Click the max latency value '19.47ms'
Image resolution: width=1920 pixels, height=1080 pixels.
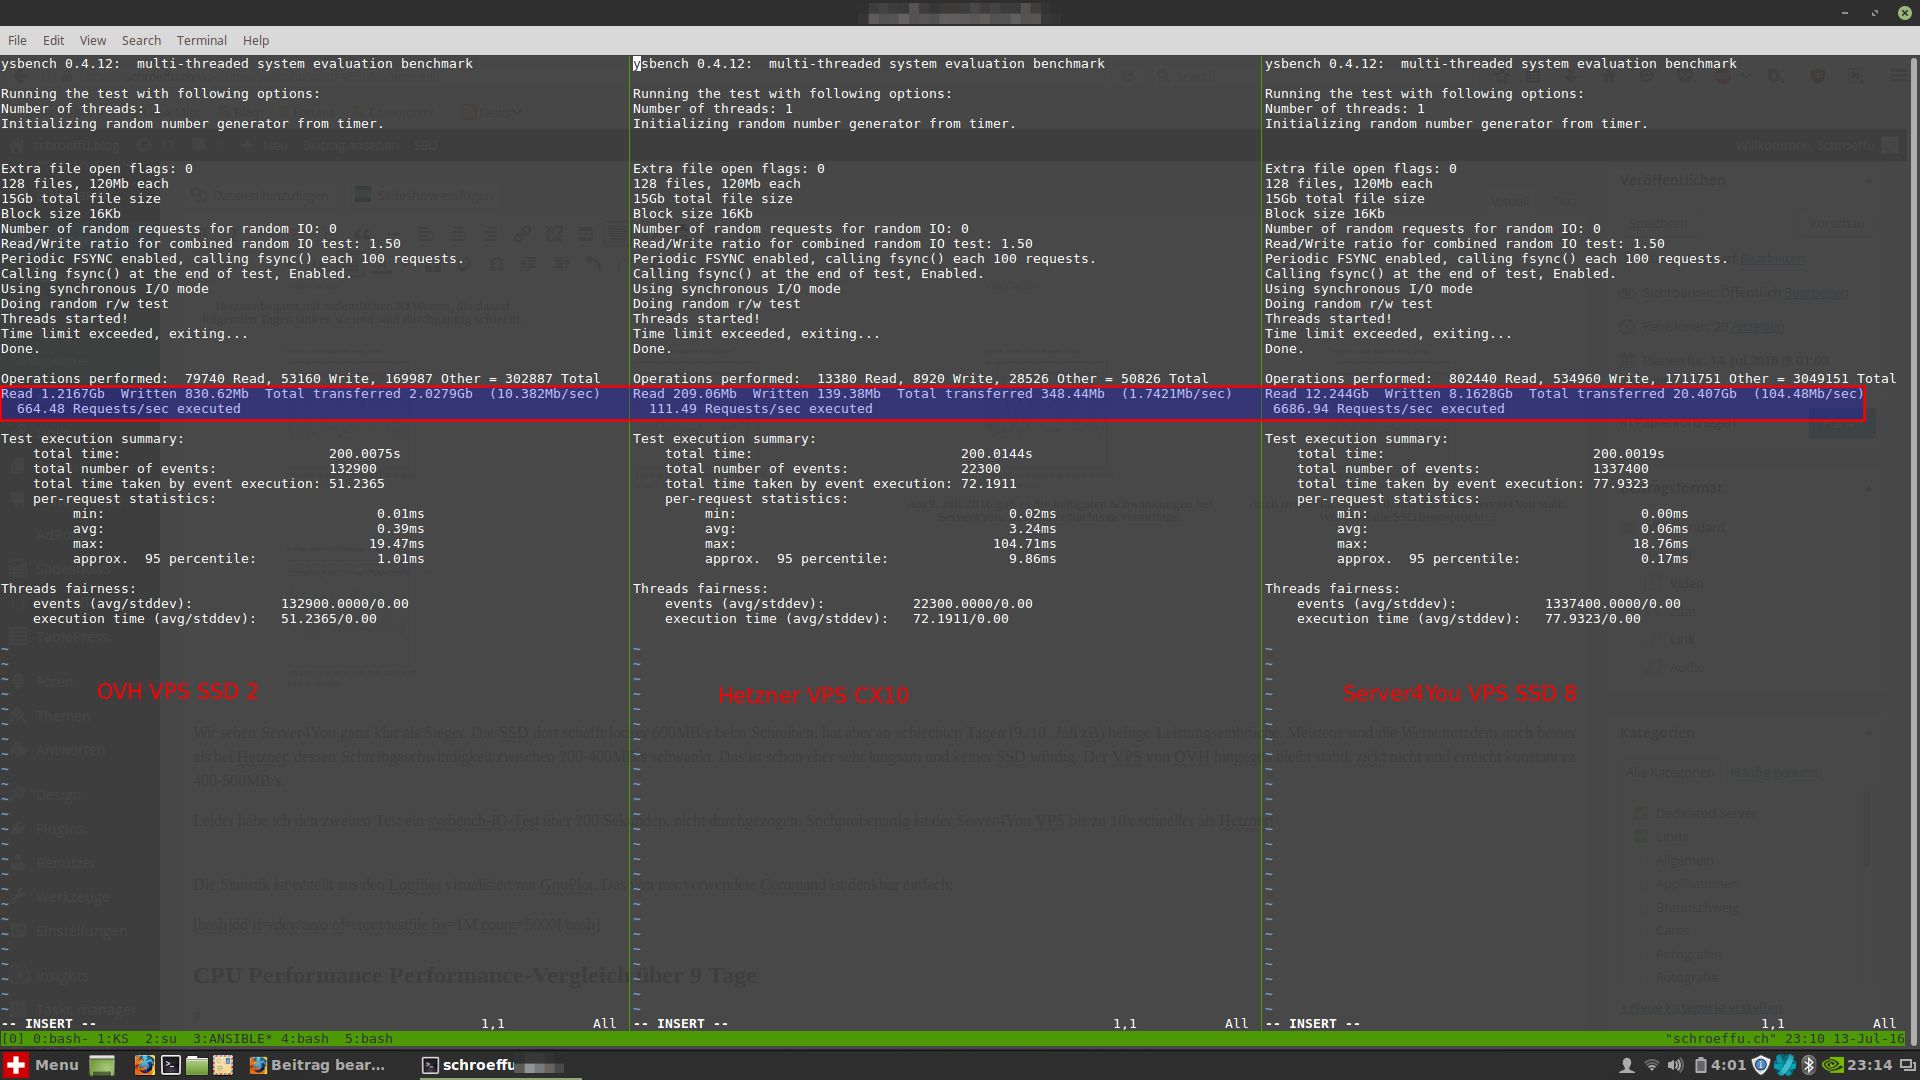[x=397, y=544]
